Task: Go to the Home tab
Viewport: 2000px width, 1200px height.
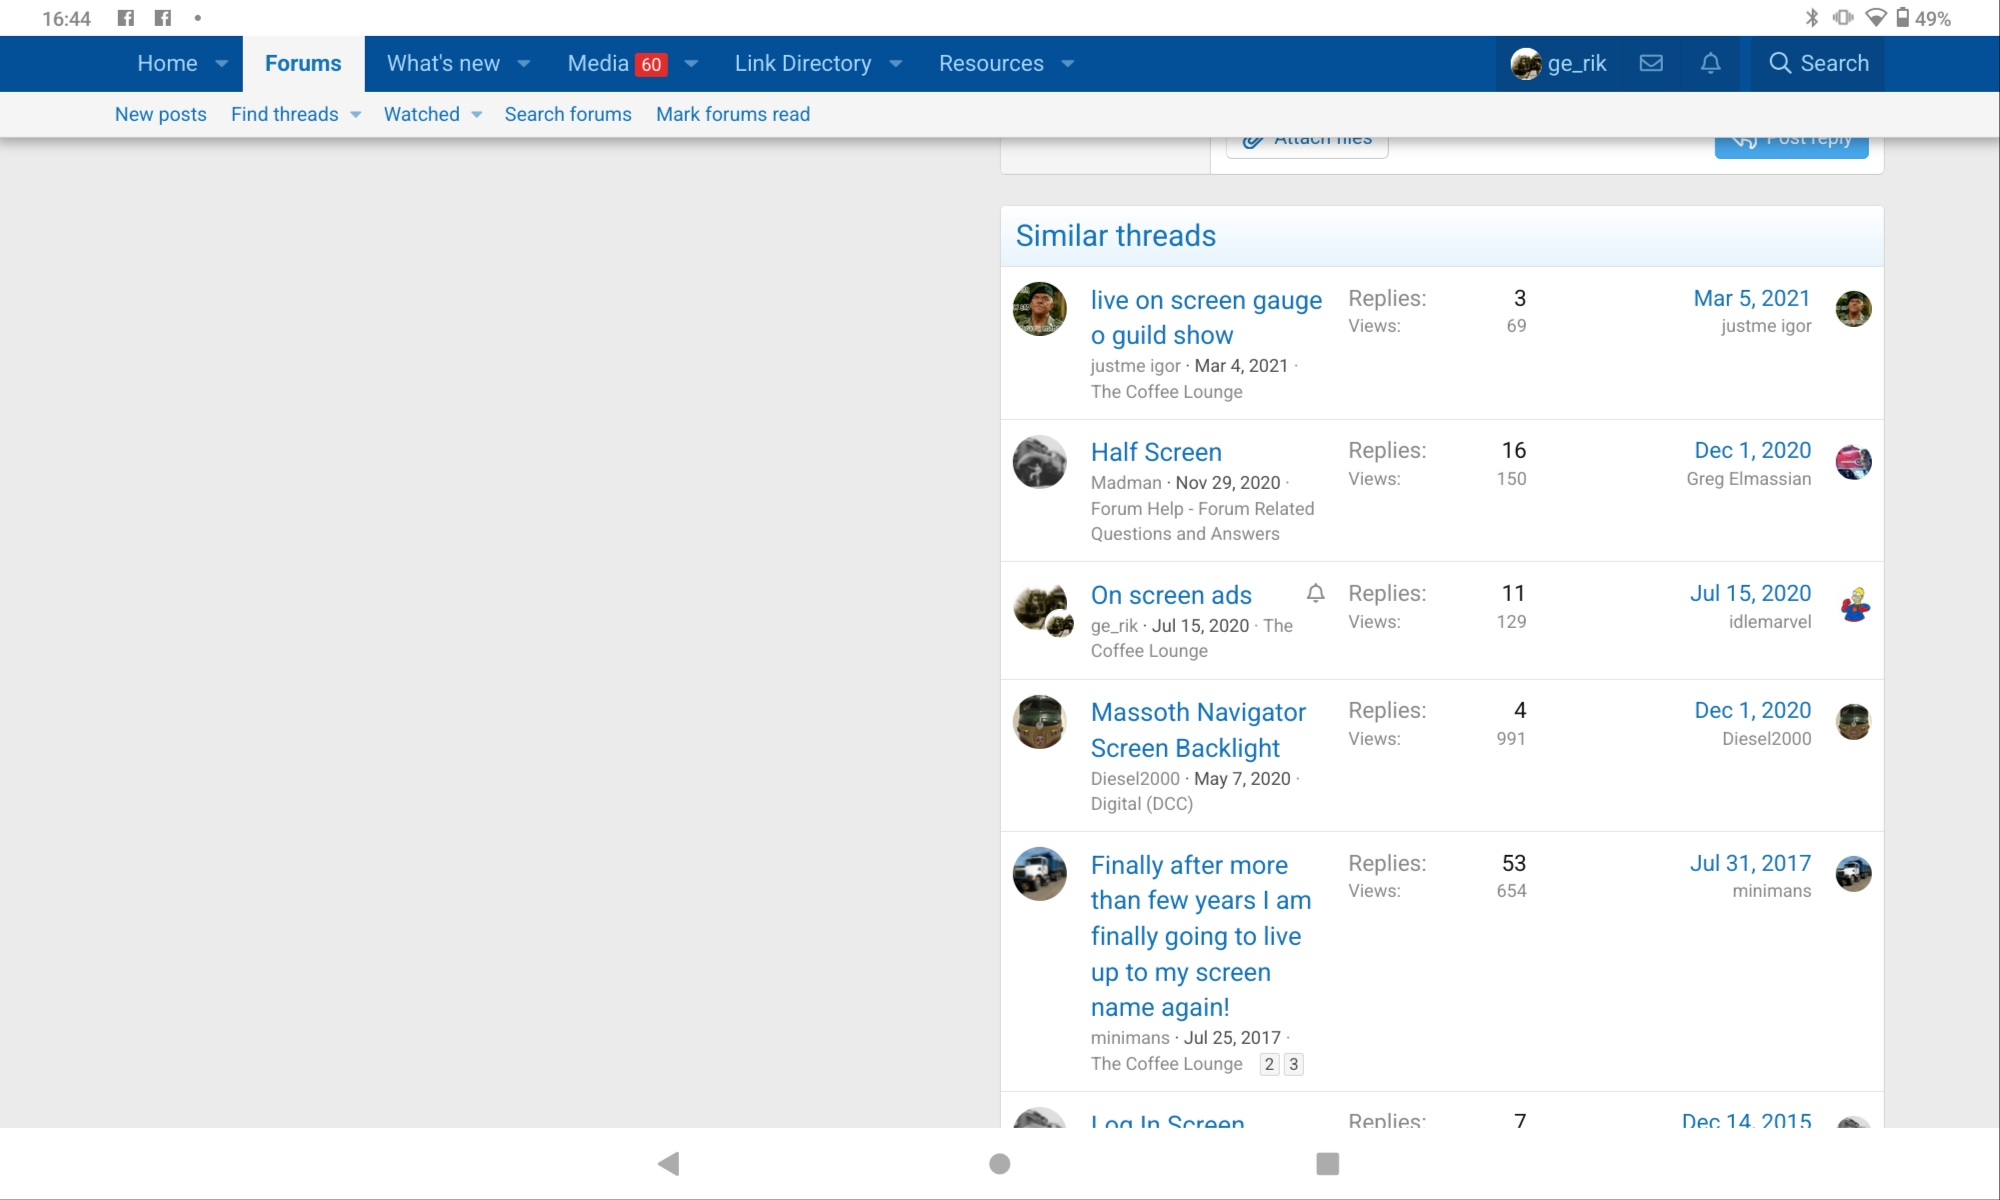Action: [167, 63]
